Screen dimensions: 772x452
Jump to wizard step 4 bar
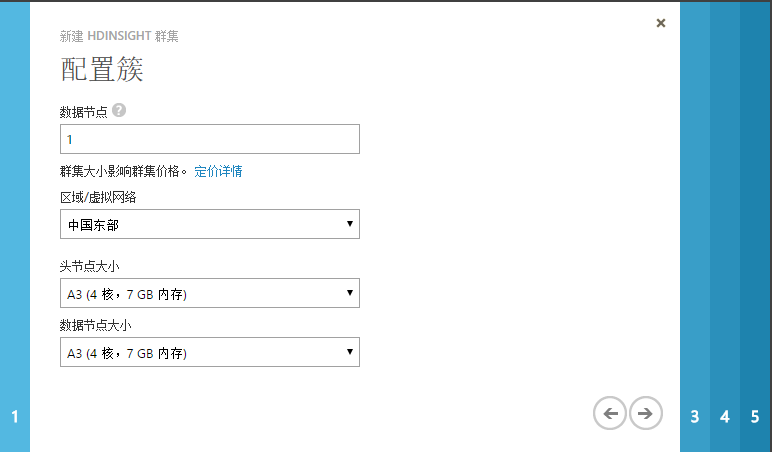[725, 226]
